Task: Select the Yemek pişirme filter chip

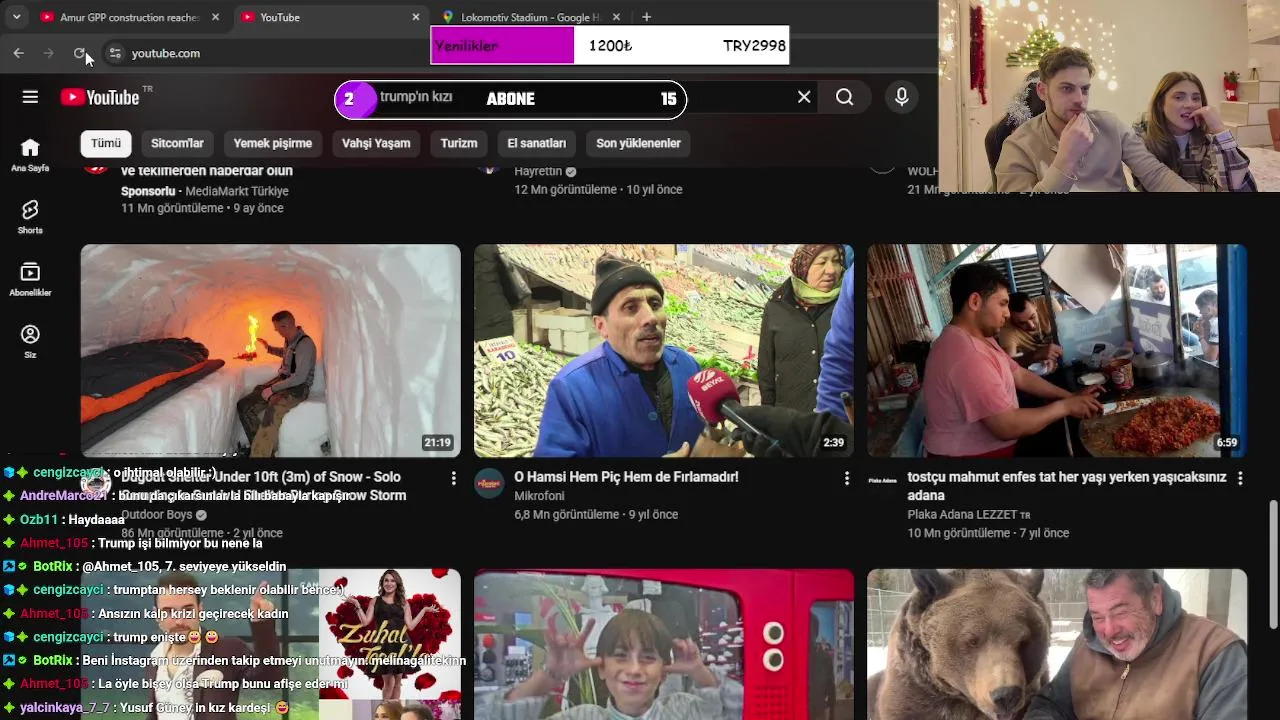Action: tap(273, 143)
